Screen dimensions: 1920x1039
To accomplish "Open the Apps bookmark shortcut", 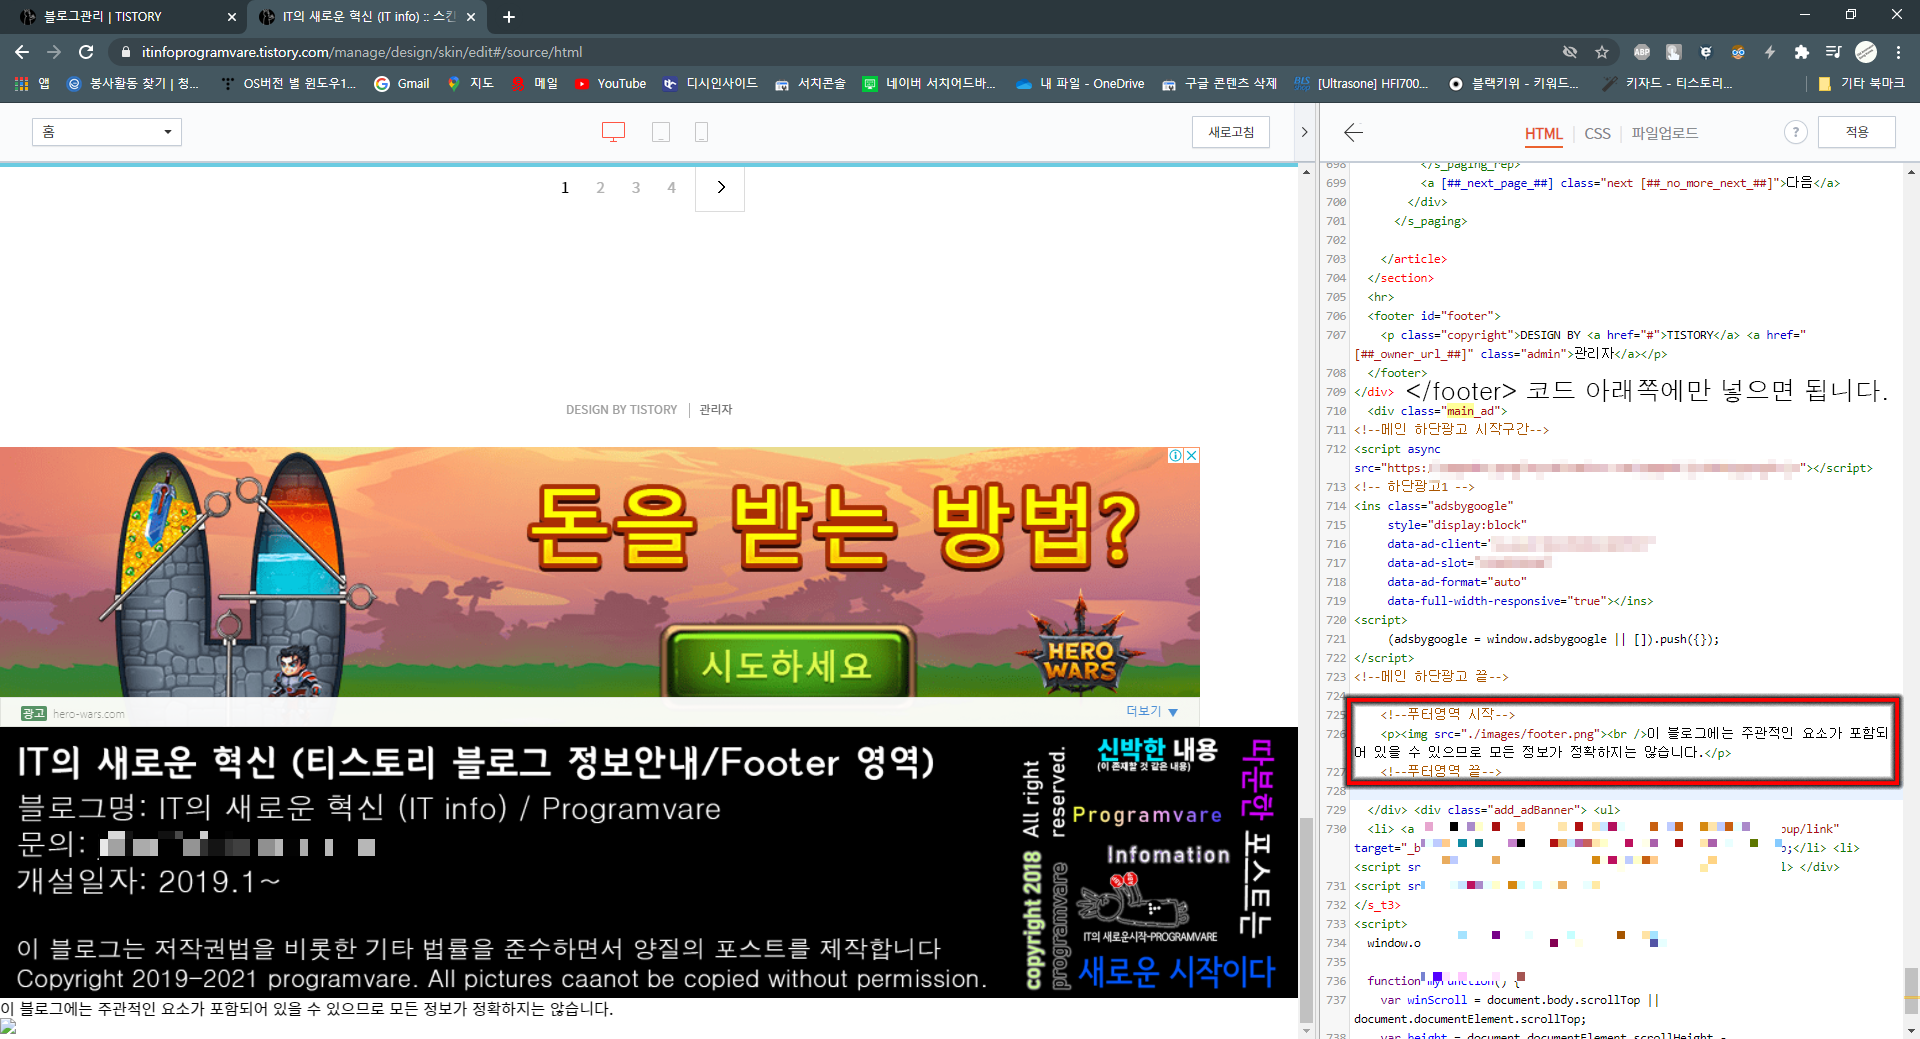I will [x=32, y=84].
